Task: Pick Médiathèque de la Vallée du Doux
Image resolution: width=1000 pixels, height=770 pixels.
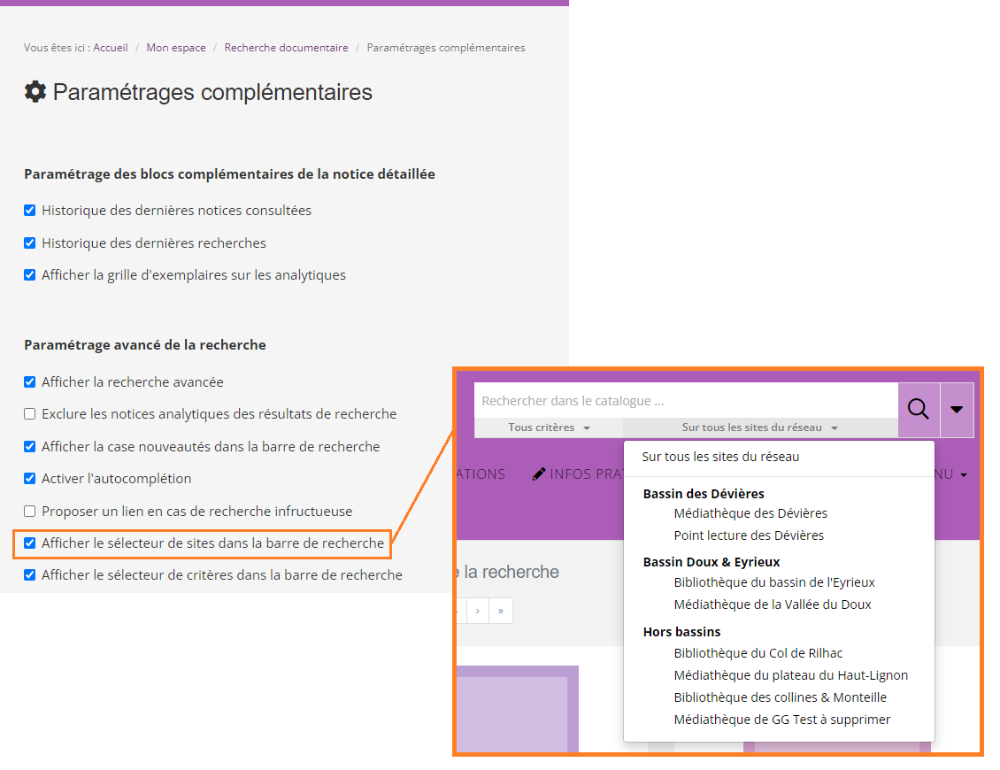Action: [x=772, y=604]
